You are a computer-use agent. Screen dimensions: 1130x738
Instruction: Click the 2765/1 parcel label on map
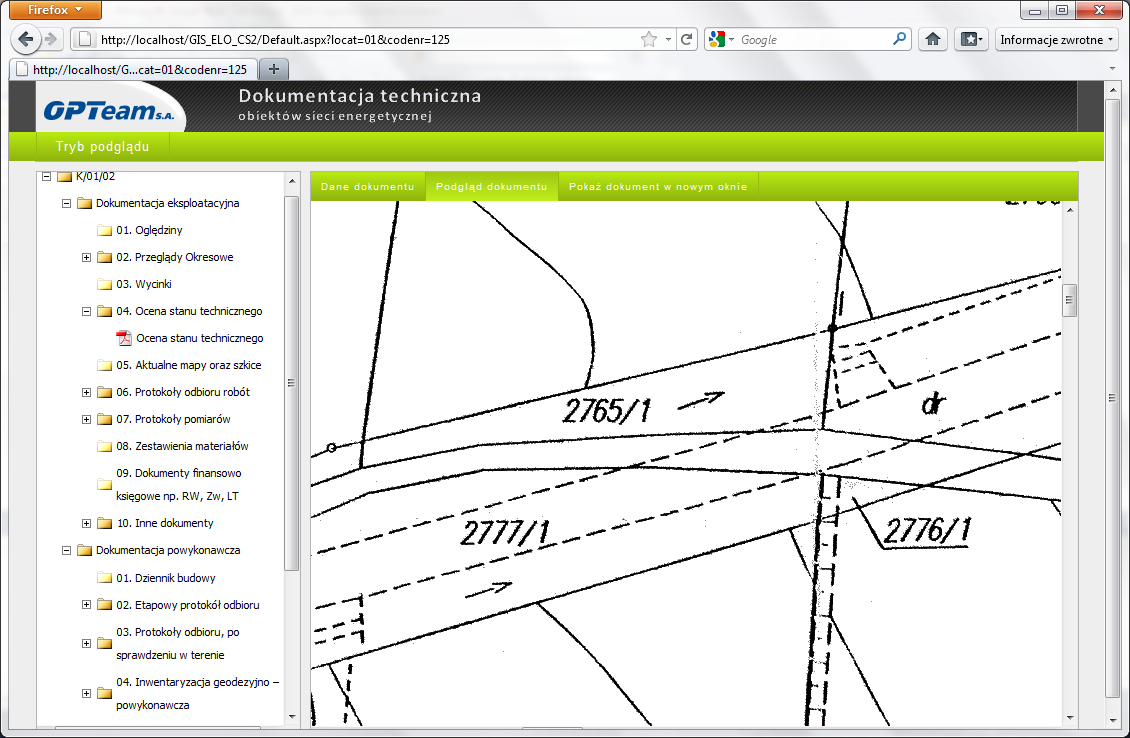click(606, 411)
